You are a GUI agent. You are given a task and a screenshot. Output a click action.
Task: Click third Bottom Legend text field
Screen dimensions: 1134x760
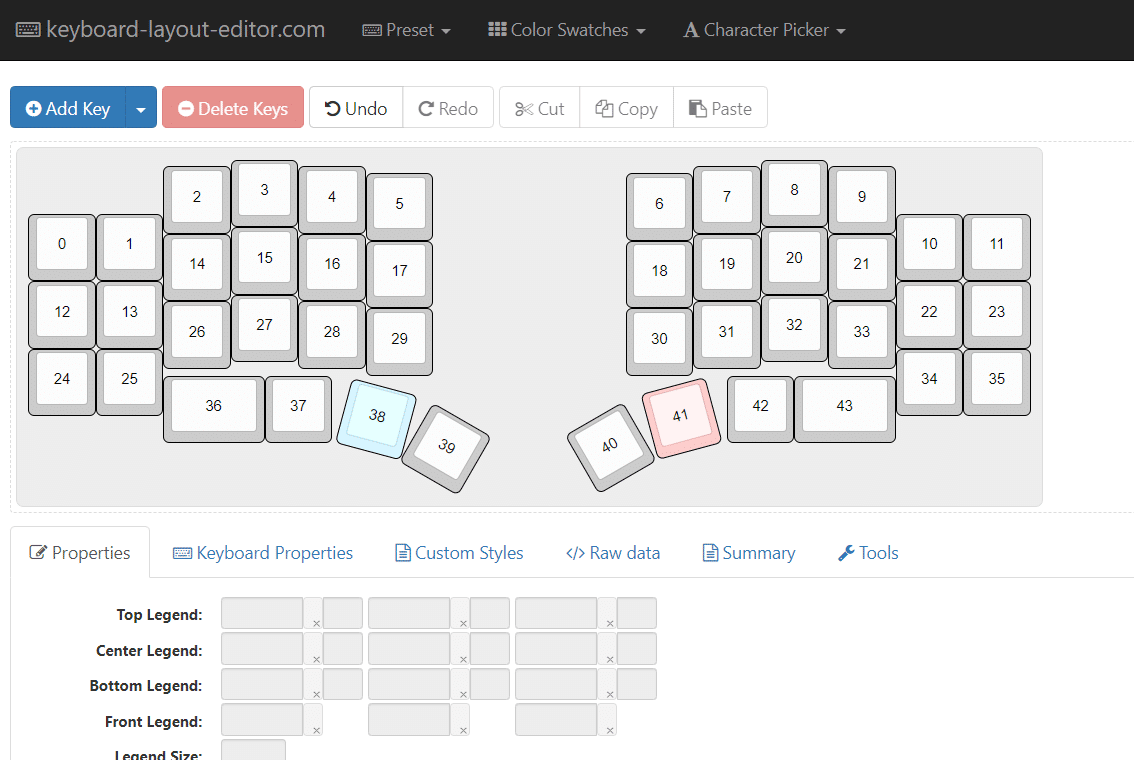tap(556, 684)
